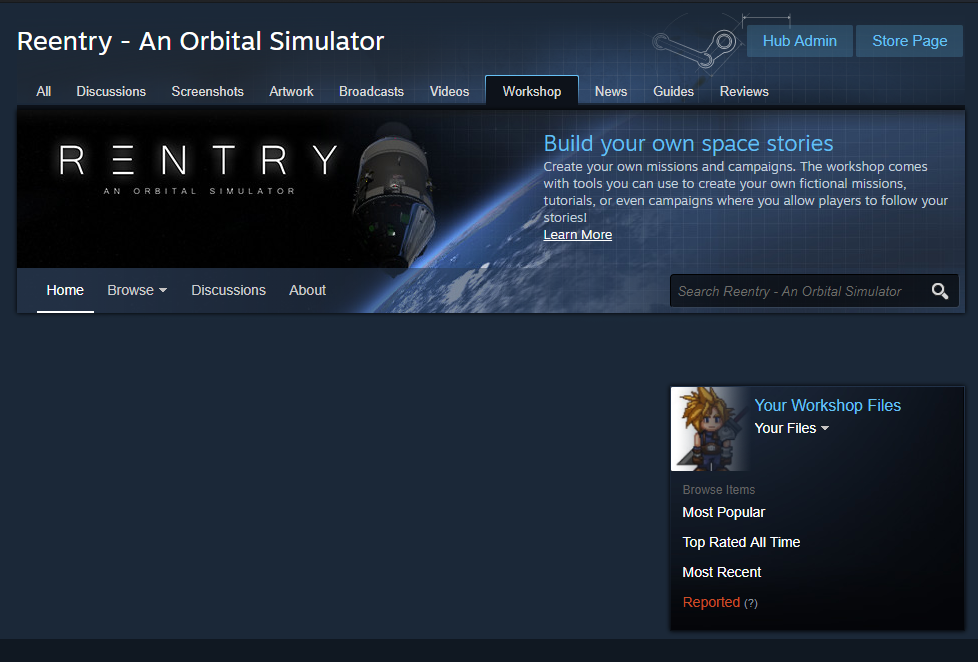The width and height of the screenshot is (978, 662).
Task: Select the Broadcasts tab
Action: (371, 92)
